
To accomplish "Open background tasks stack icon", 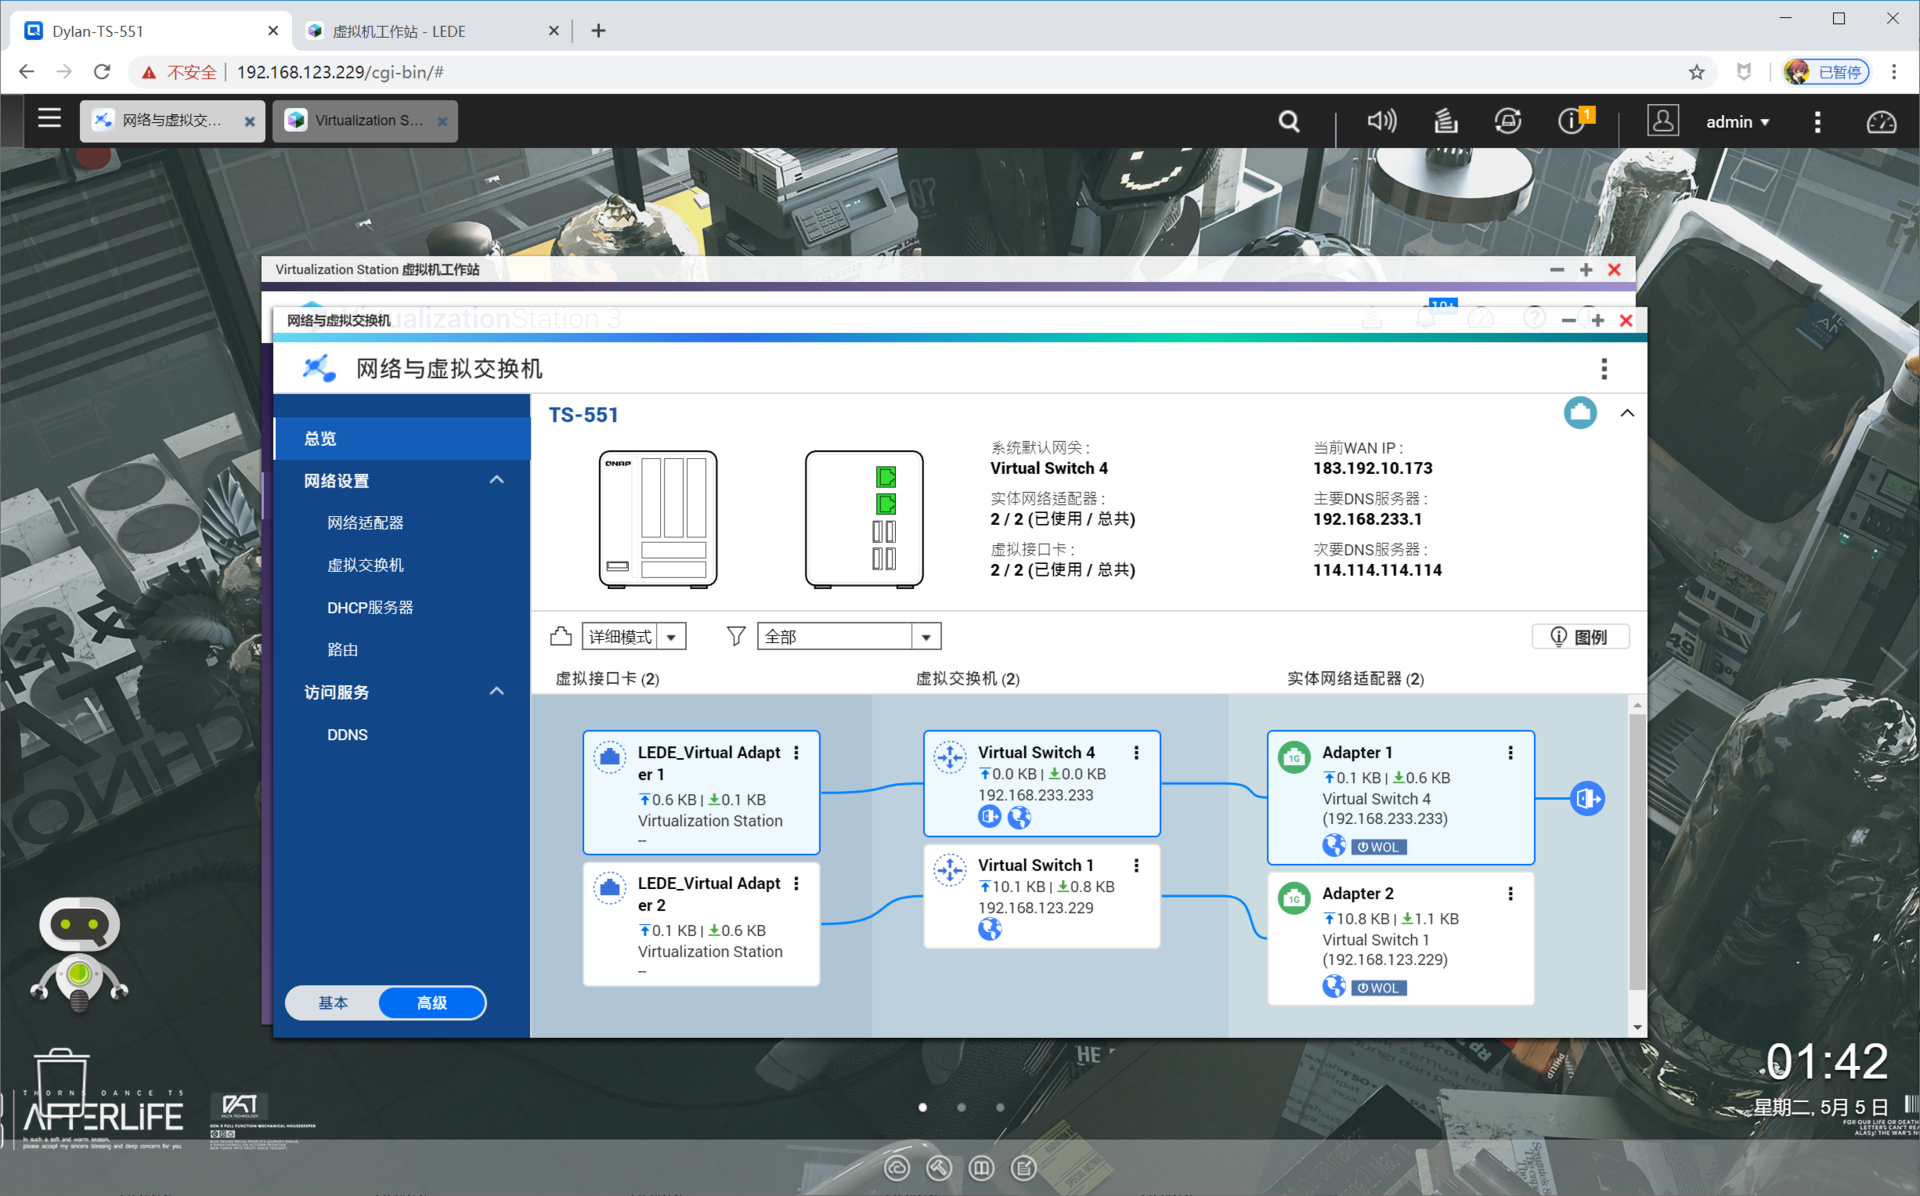I will tap(1445, 121).
